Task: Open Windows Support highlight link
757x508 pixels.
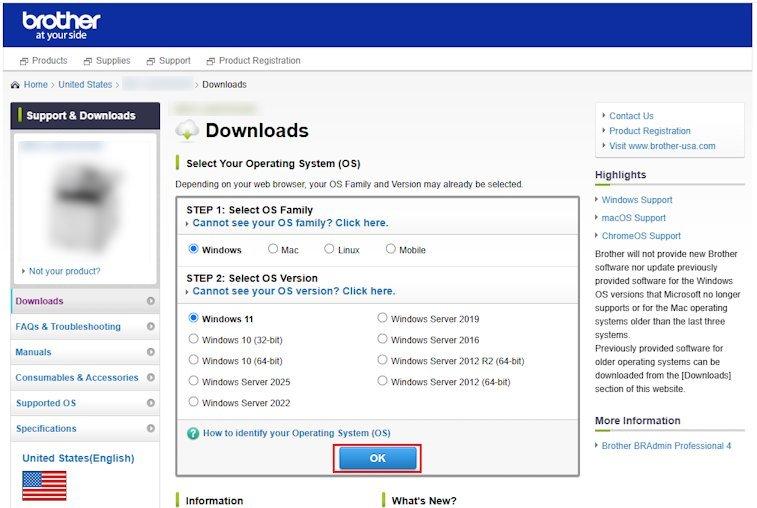Action: pos(637,200)
